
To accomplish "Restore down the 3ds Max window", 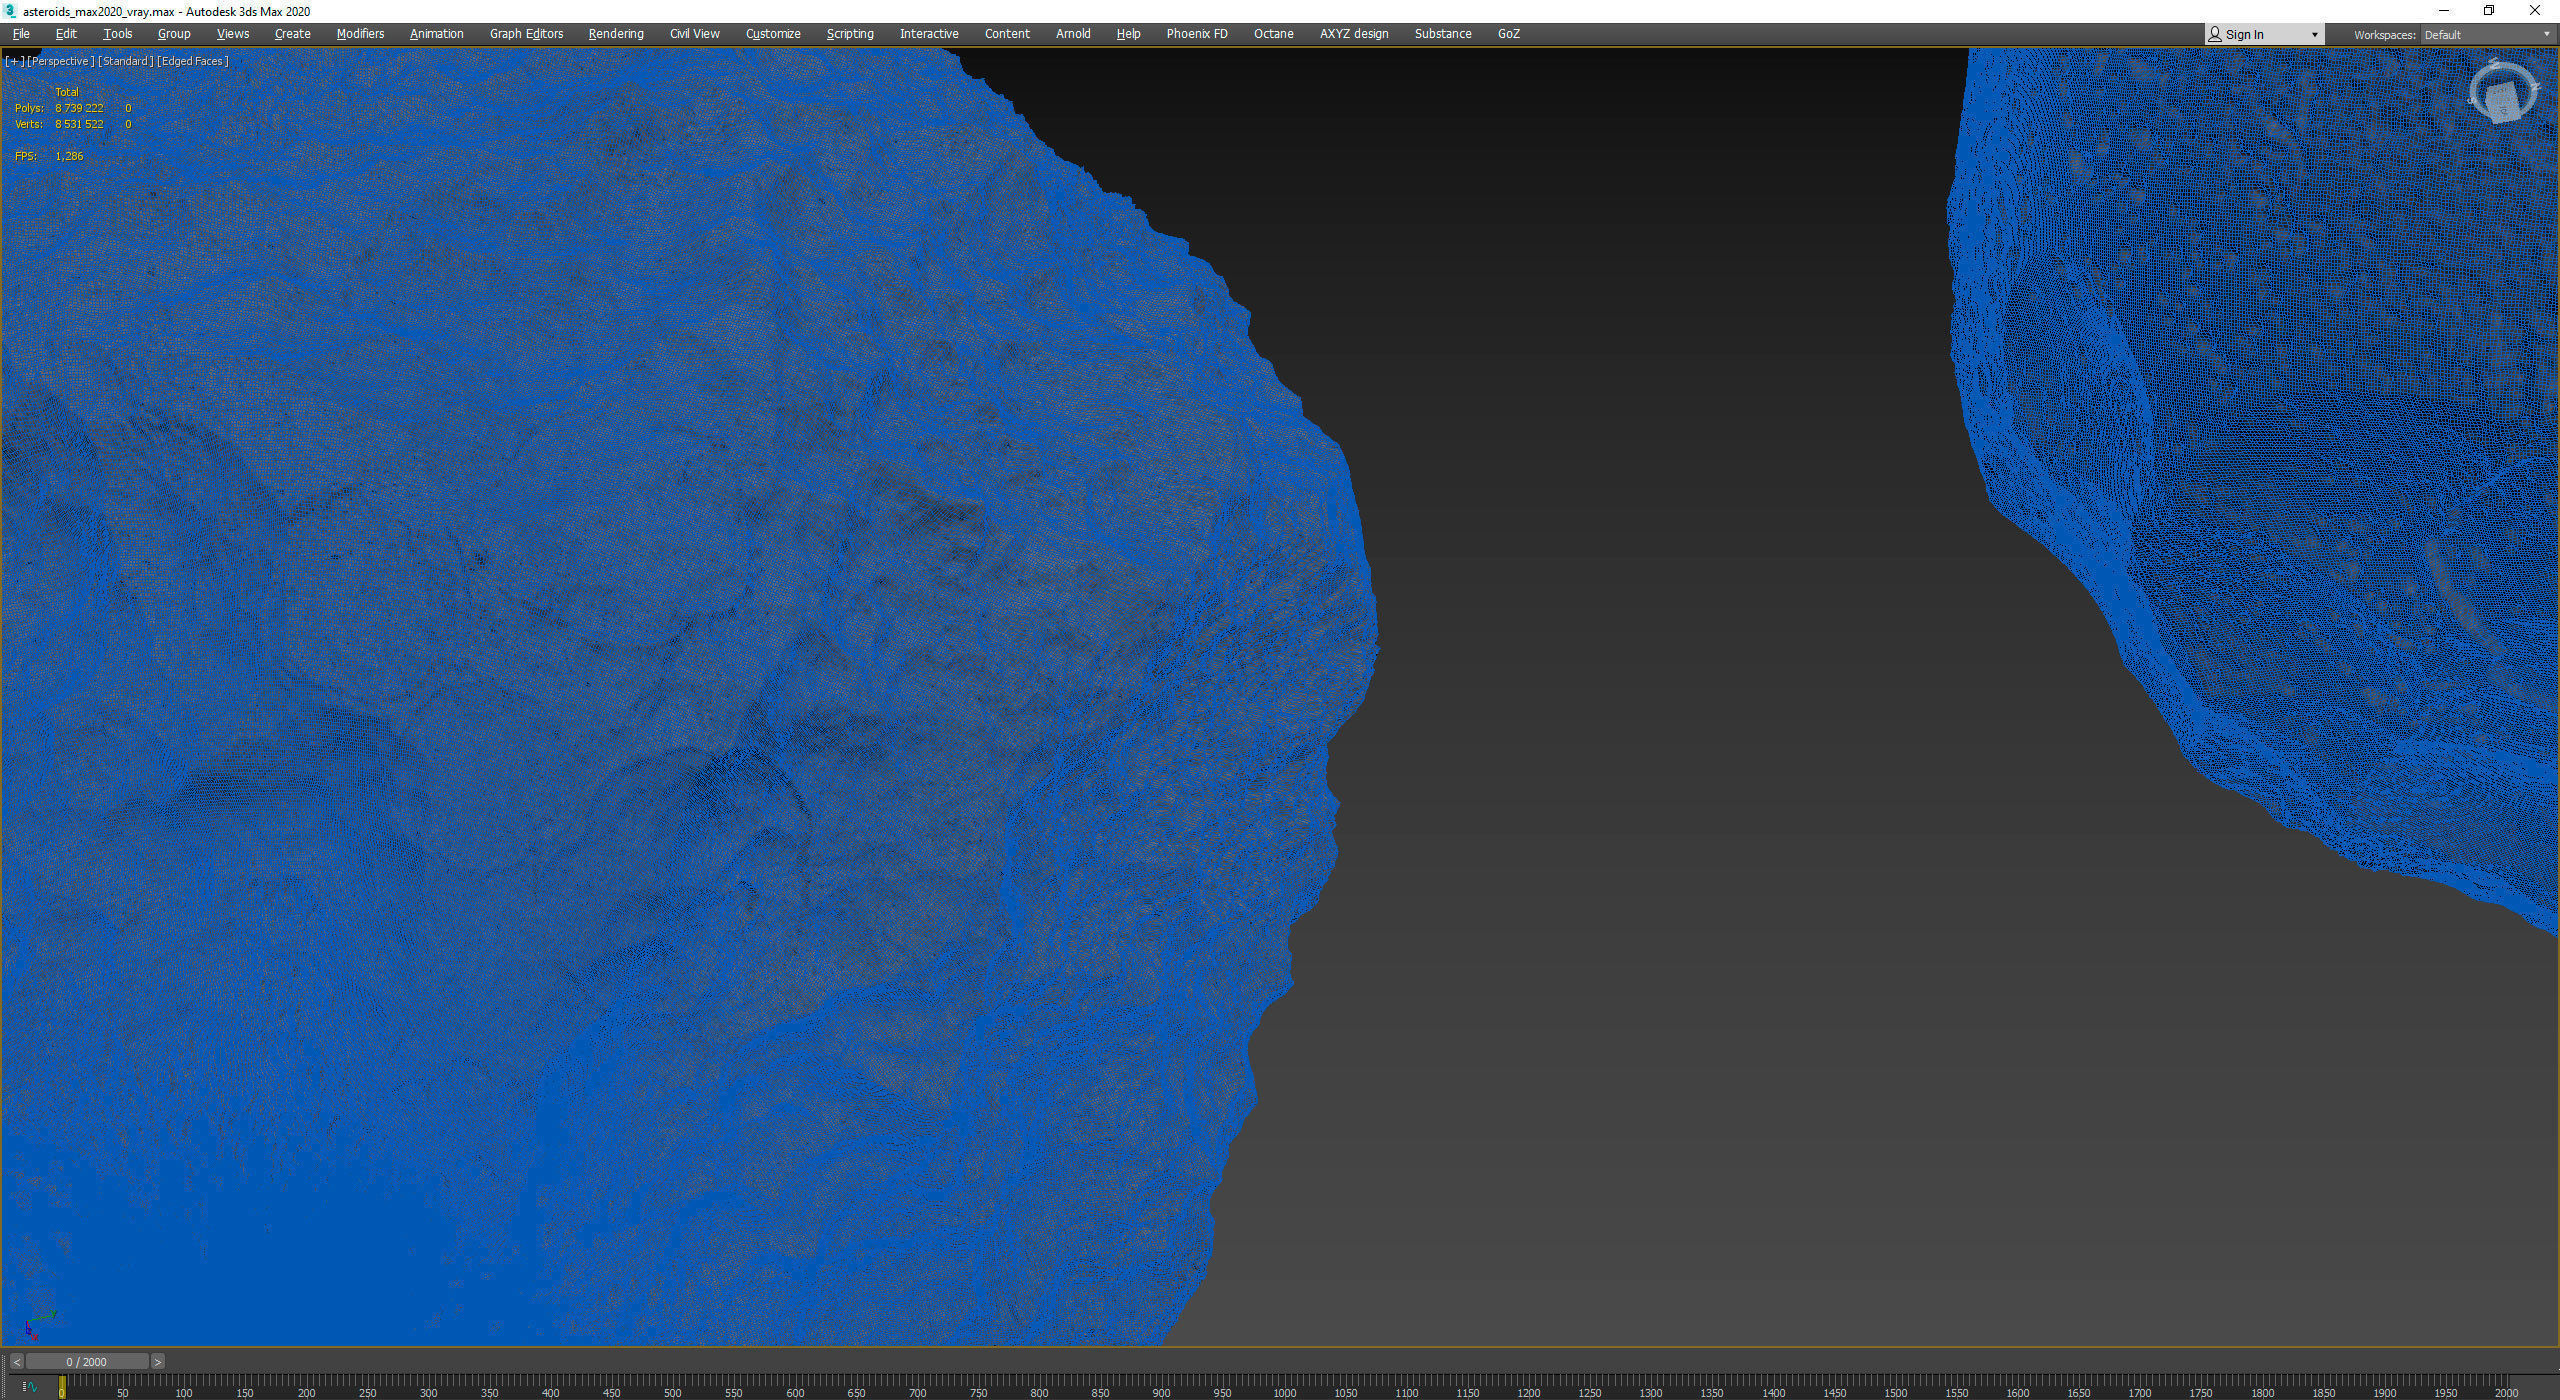I will click(2489, 11).
